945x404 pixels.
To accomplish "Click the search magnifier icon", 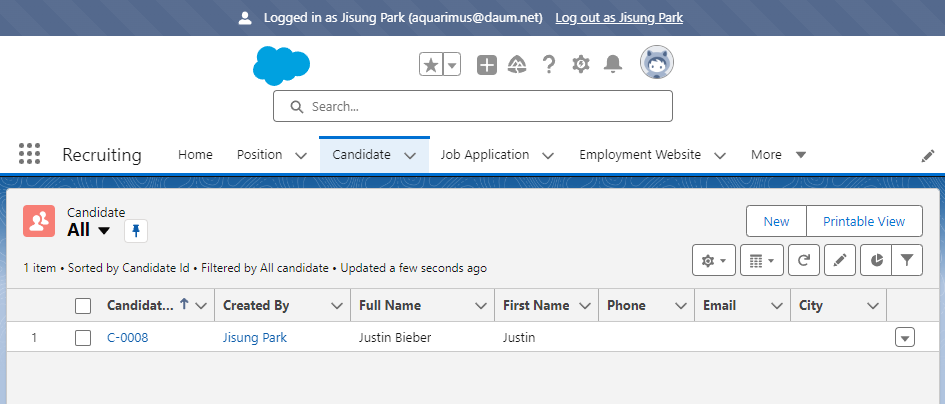I will click(x=297, y=107).
